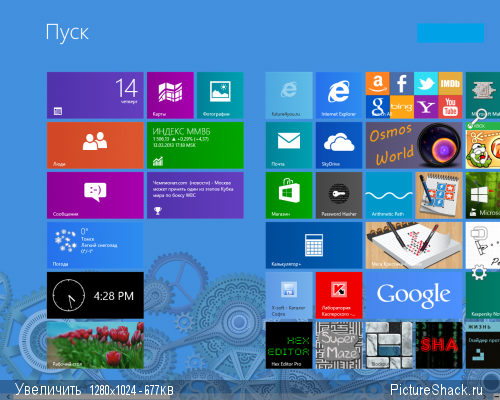The image size is (500, 400).
Task: Open the Сообщения messaging tile
Action: click(95, 195)
